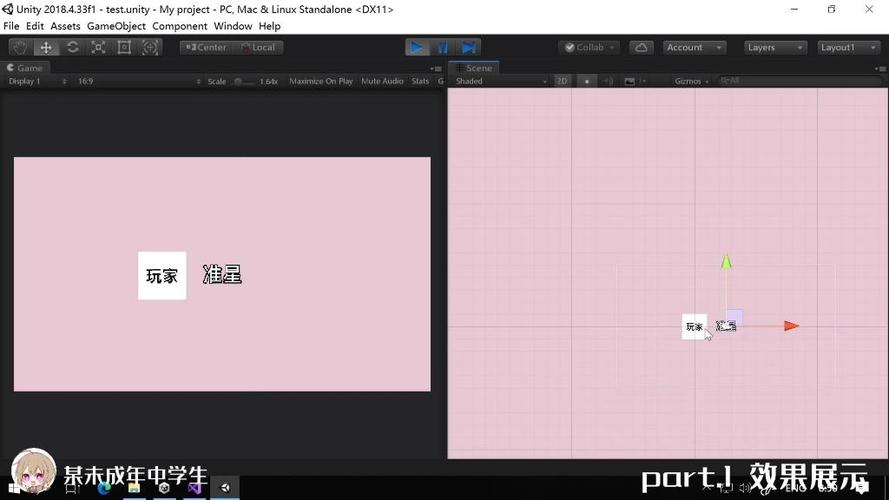The width and height of the screenshot is (889, 500).
Task: Open the Collab dropdown
Action: tap(589, 48)
